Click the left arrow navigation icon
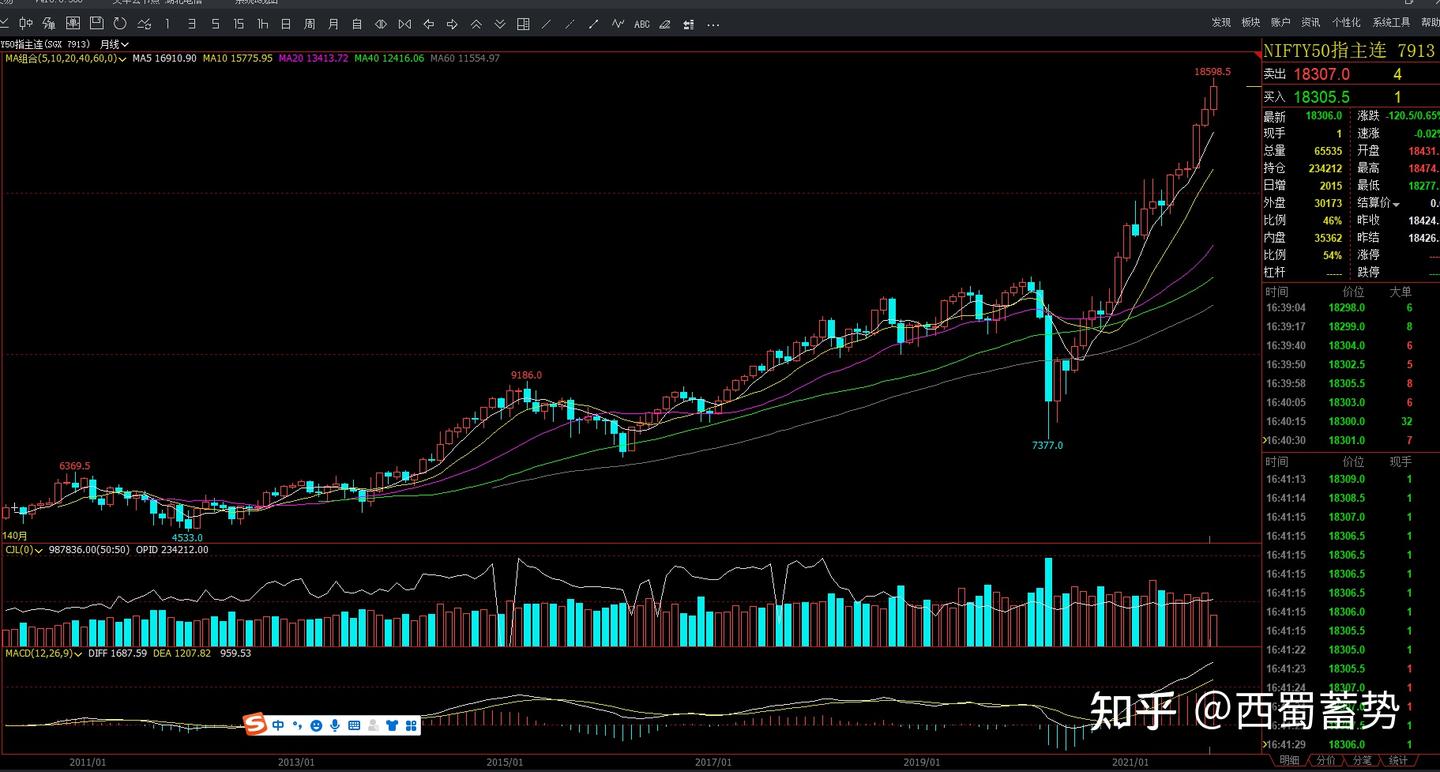The width and height of the screenshot is (1440, 772). point(429,23)
